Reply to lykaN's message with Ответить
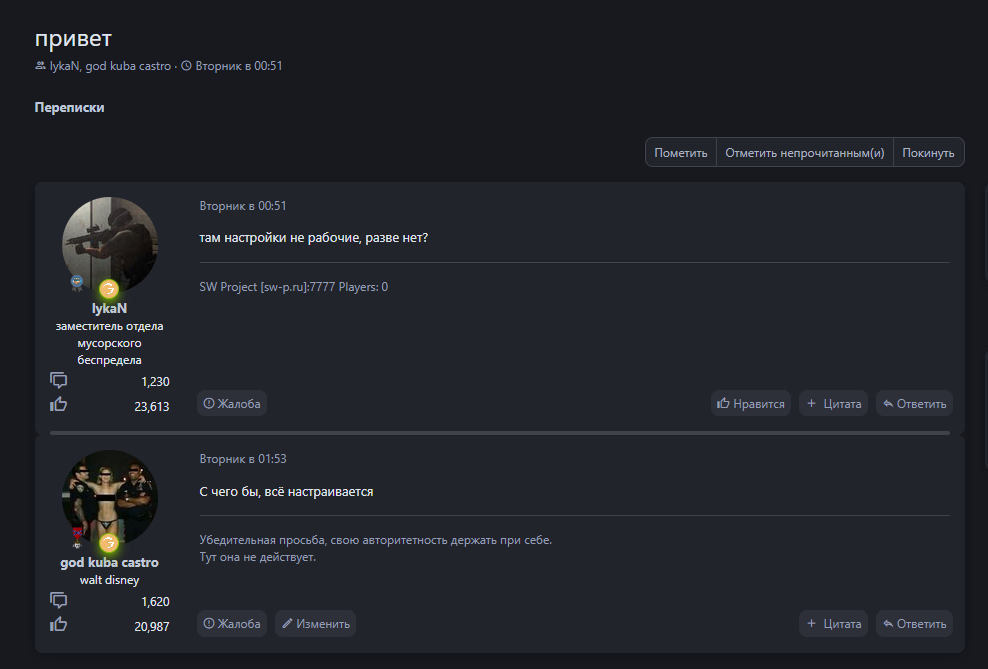 914,404
